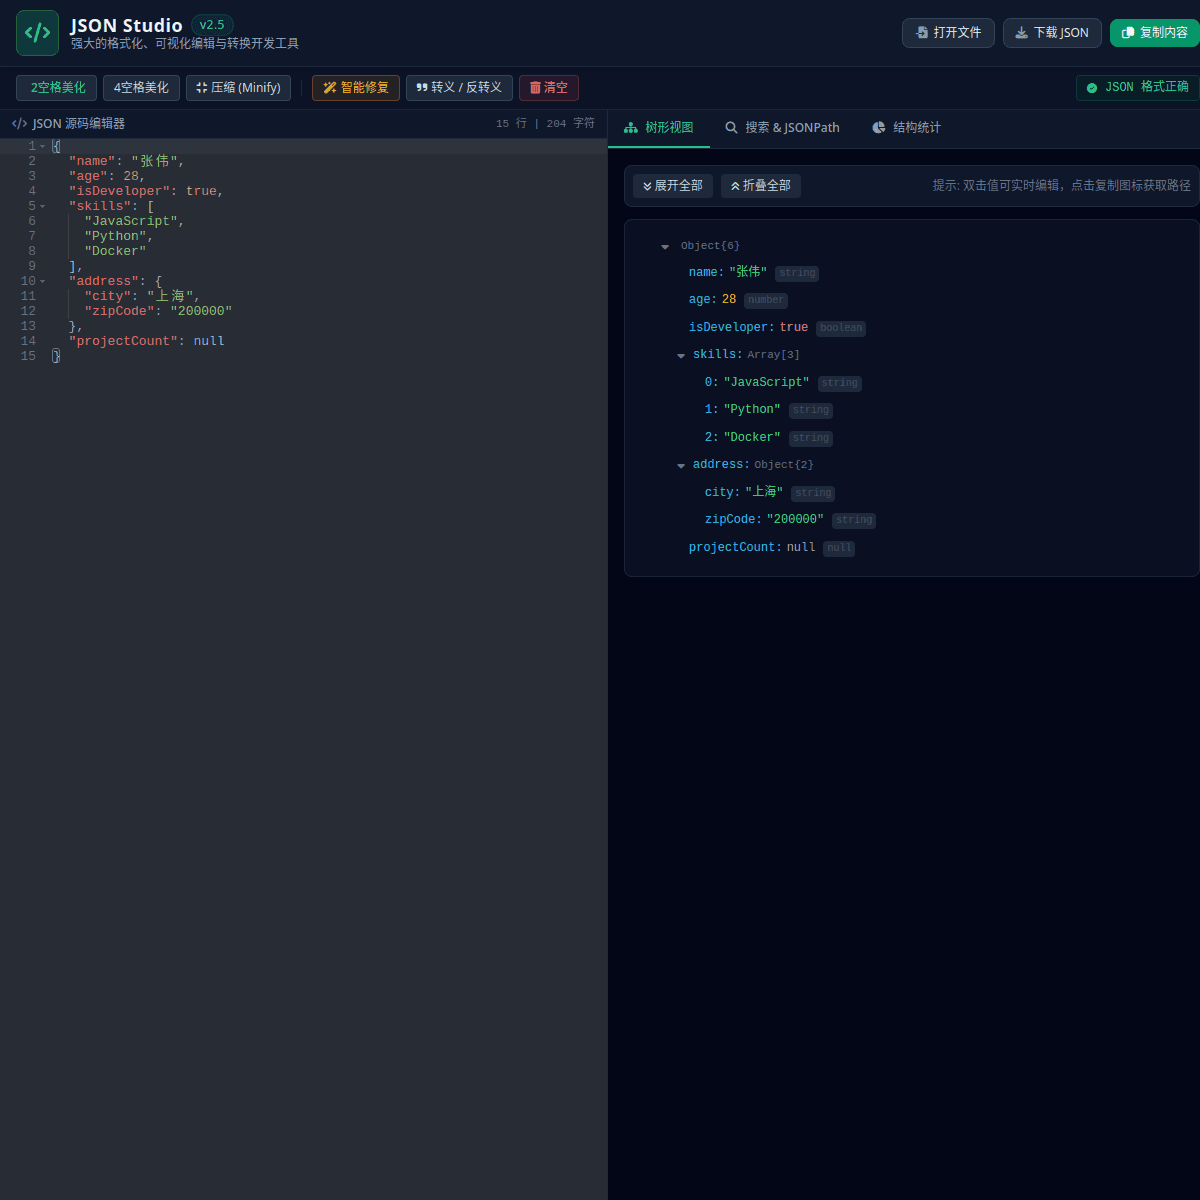The height and width of the screenshot is (1200, 1200).
Task: Click "JavaScript" item at index 0
Action: click(766, 382)
